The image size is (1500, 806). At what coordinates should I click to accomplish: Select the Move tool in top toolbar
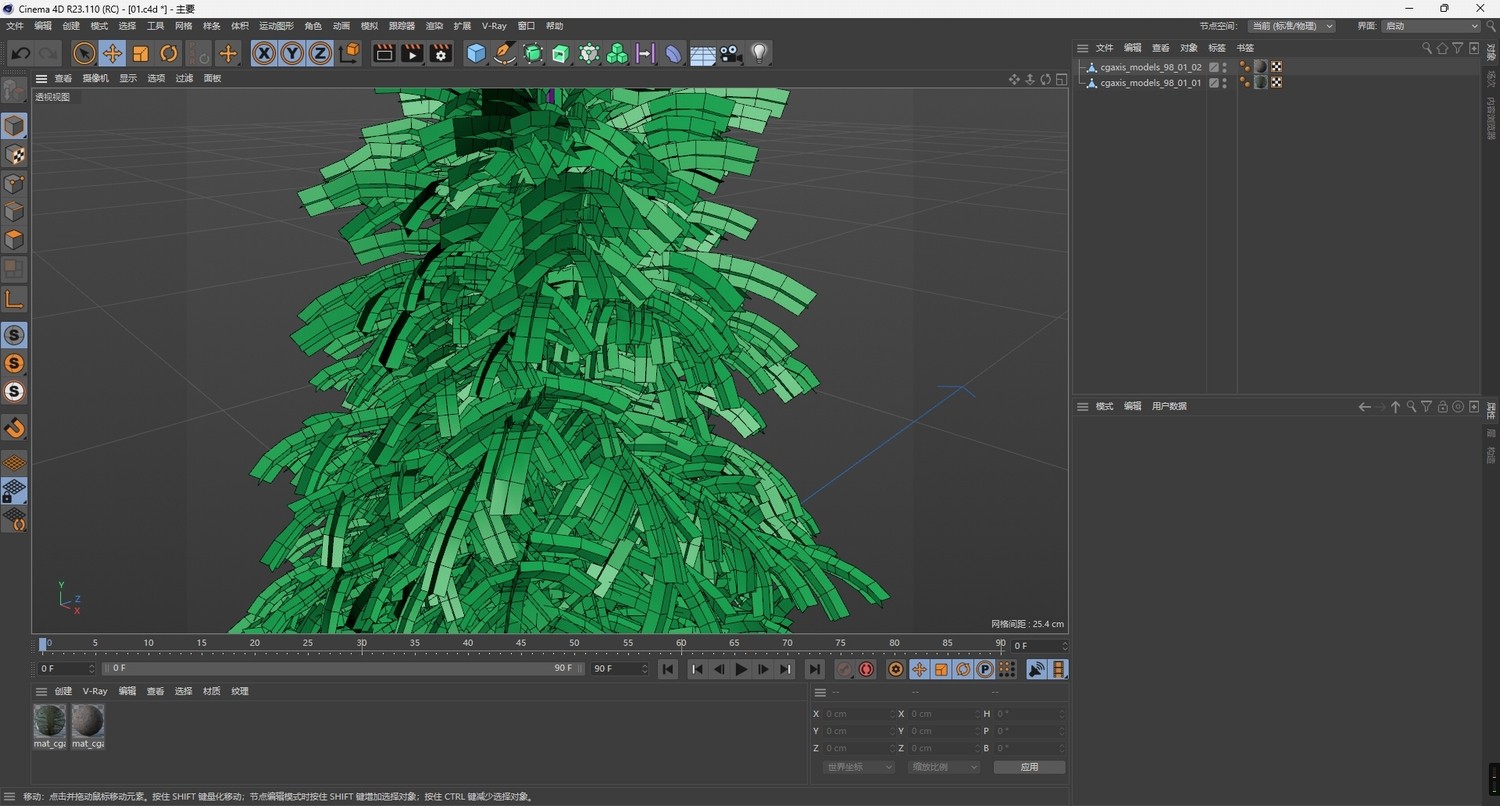click(x=112, y=54)
